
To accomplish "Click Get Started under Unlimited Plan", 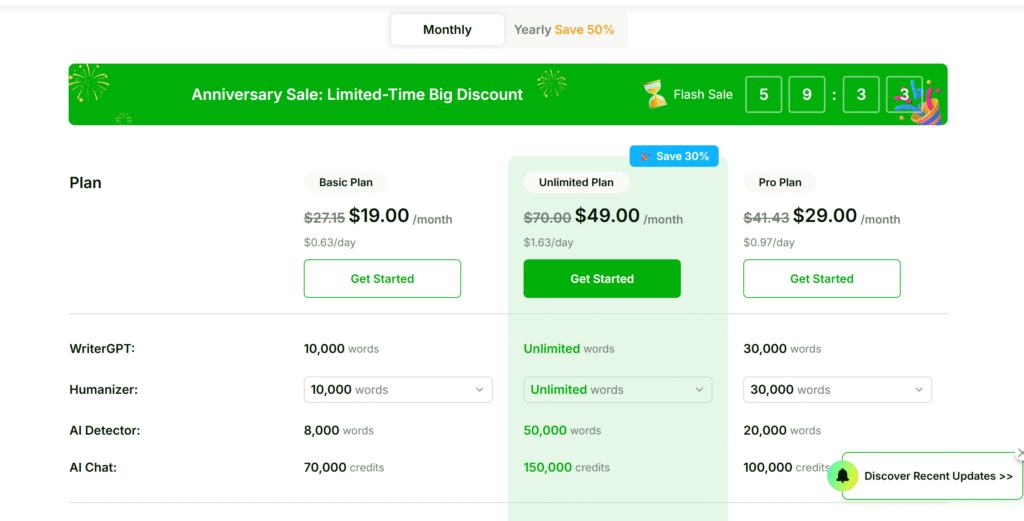I will pos(602,279).
